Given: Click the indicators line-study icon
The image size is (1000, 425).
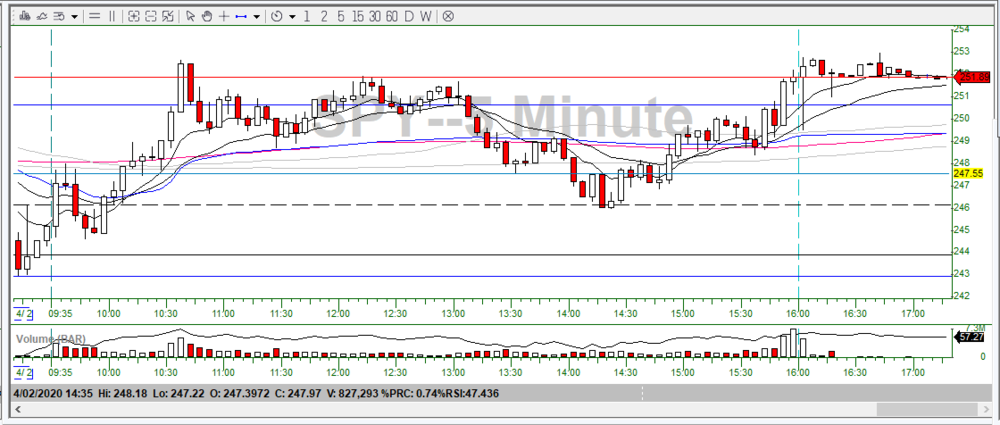Looking at the screenshot, I should 43,16.
